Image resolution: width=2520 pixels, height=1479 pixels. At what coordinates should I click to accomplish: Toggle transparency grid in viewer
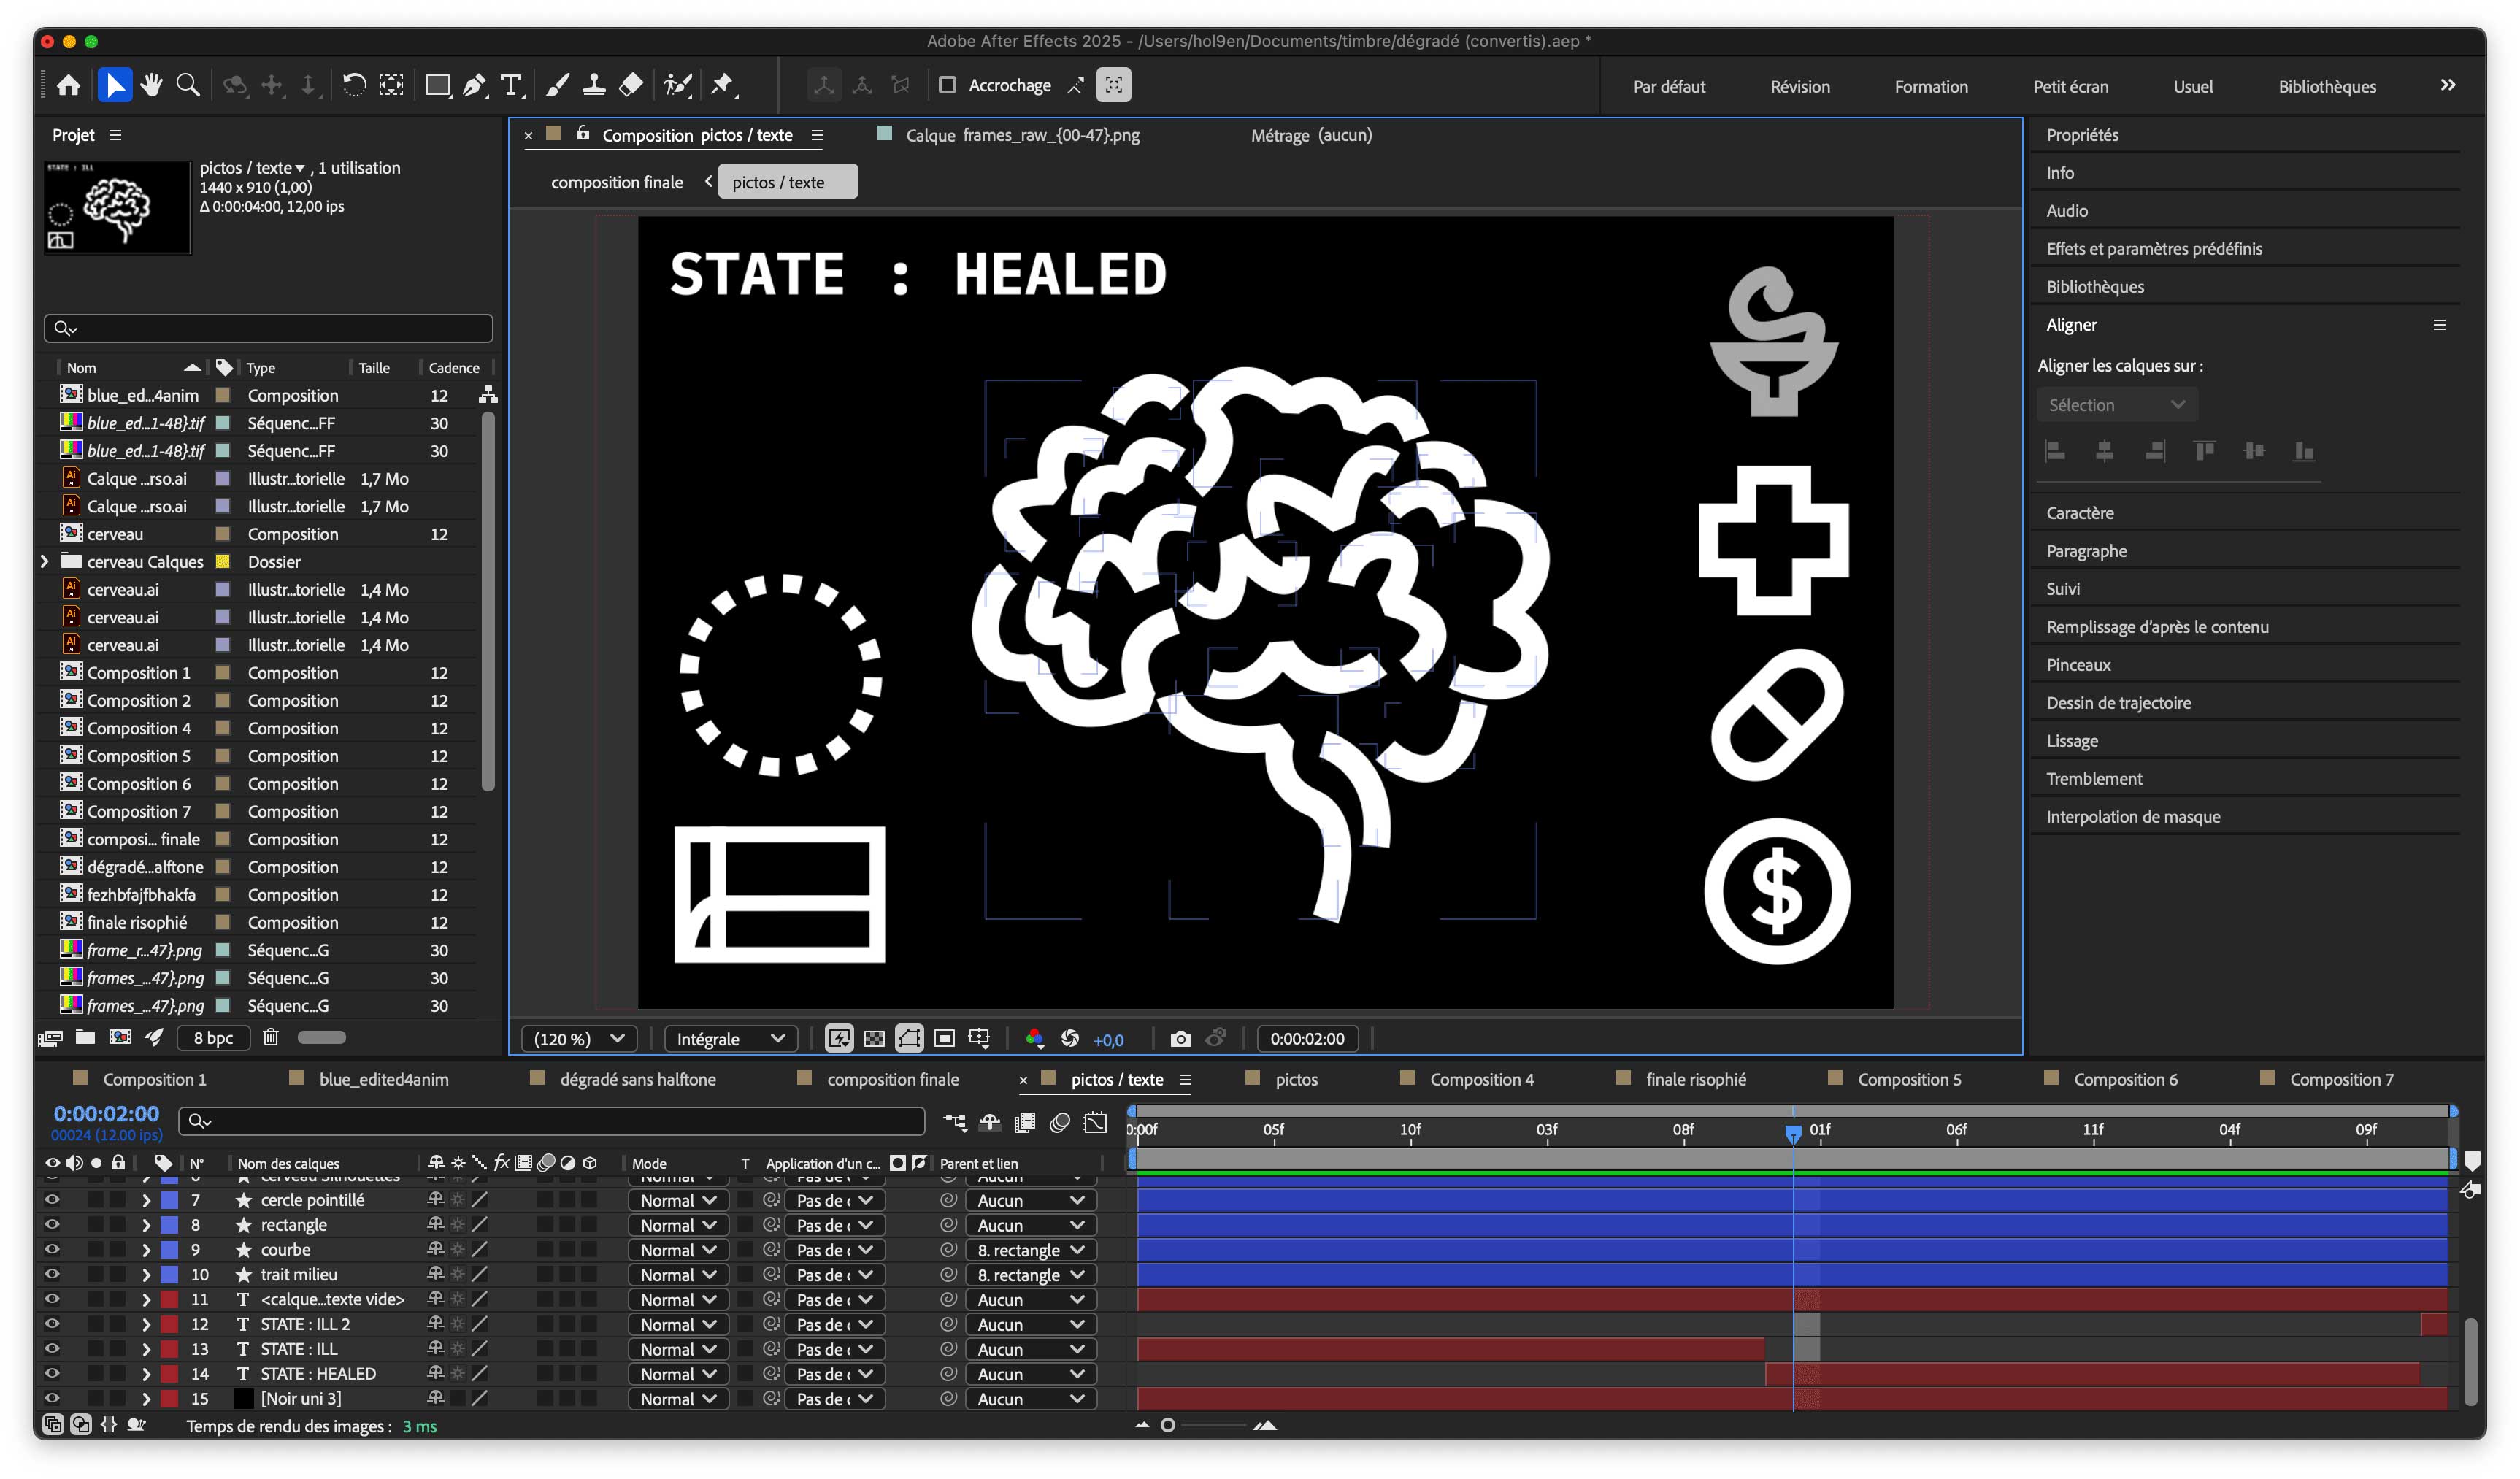pyautogui.click(x=874, y=1039)
